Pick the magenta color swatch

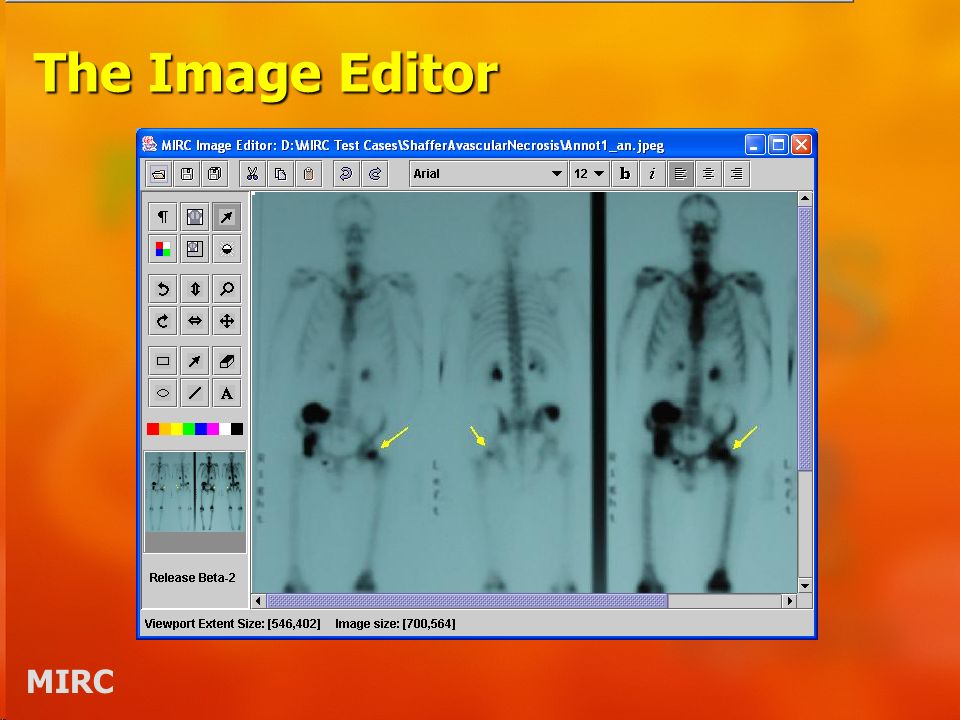point(213,429)
